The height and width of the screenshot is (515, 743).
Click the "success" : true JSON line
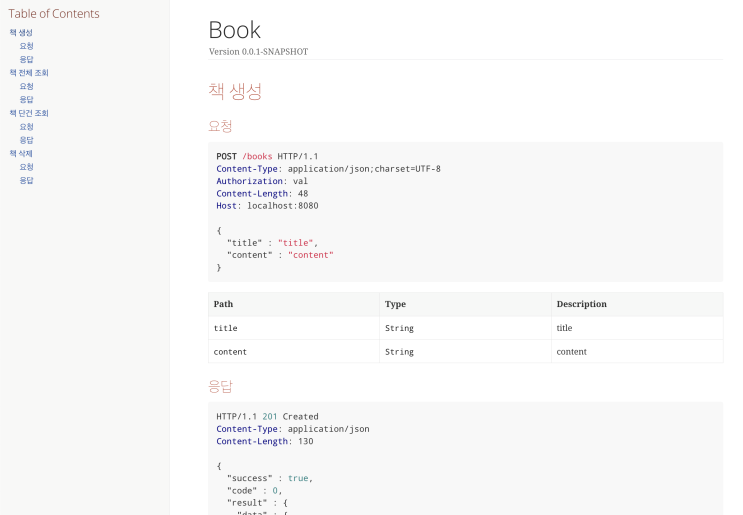pos(270,478)
